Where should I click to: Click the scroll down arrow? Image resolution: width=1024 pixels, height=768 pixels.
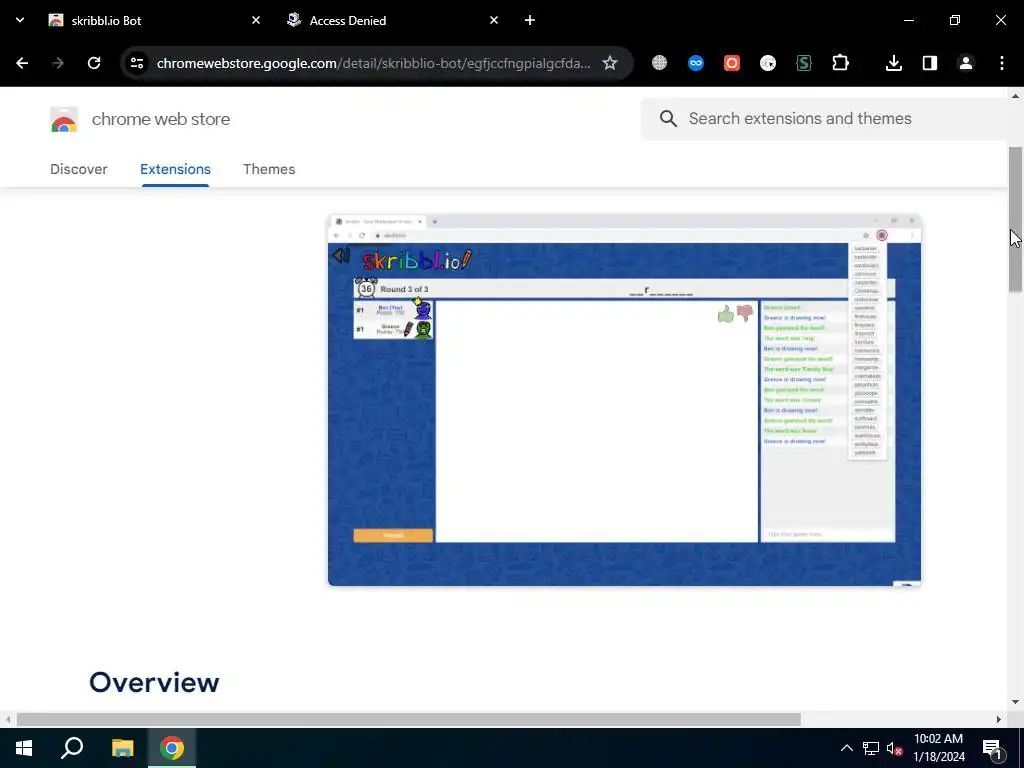tap(1015, 703)
